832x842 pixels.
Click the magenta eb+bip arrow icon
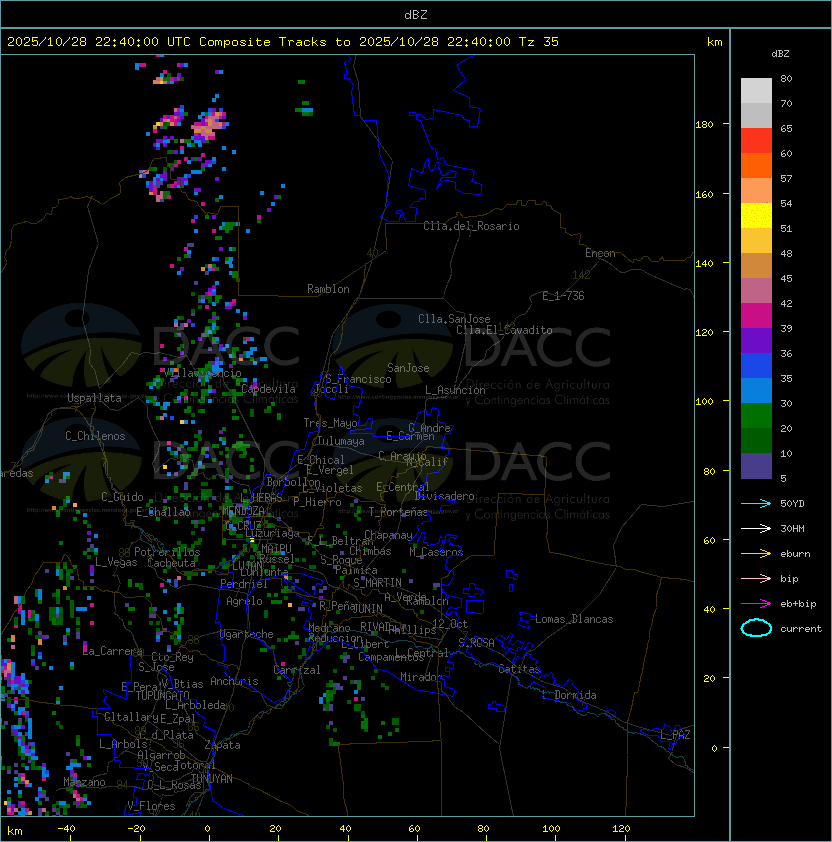pos(756,604)
